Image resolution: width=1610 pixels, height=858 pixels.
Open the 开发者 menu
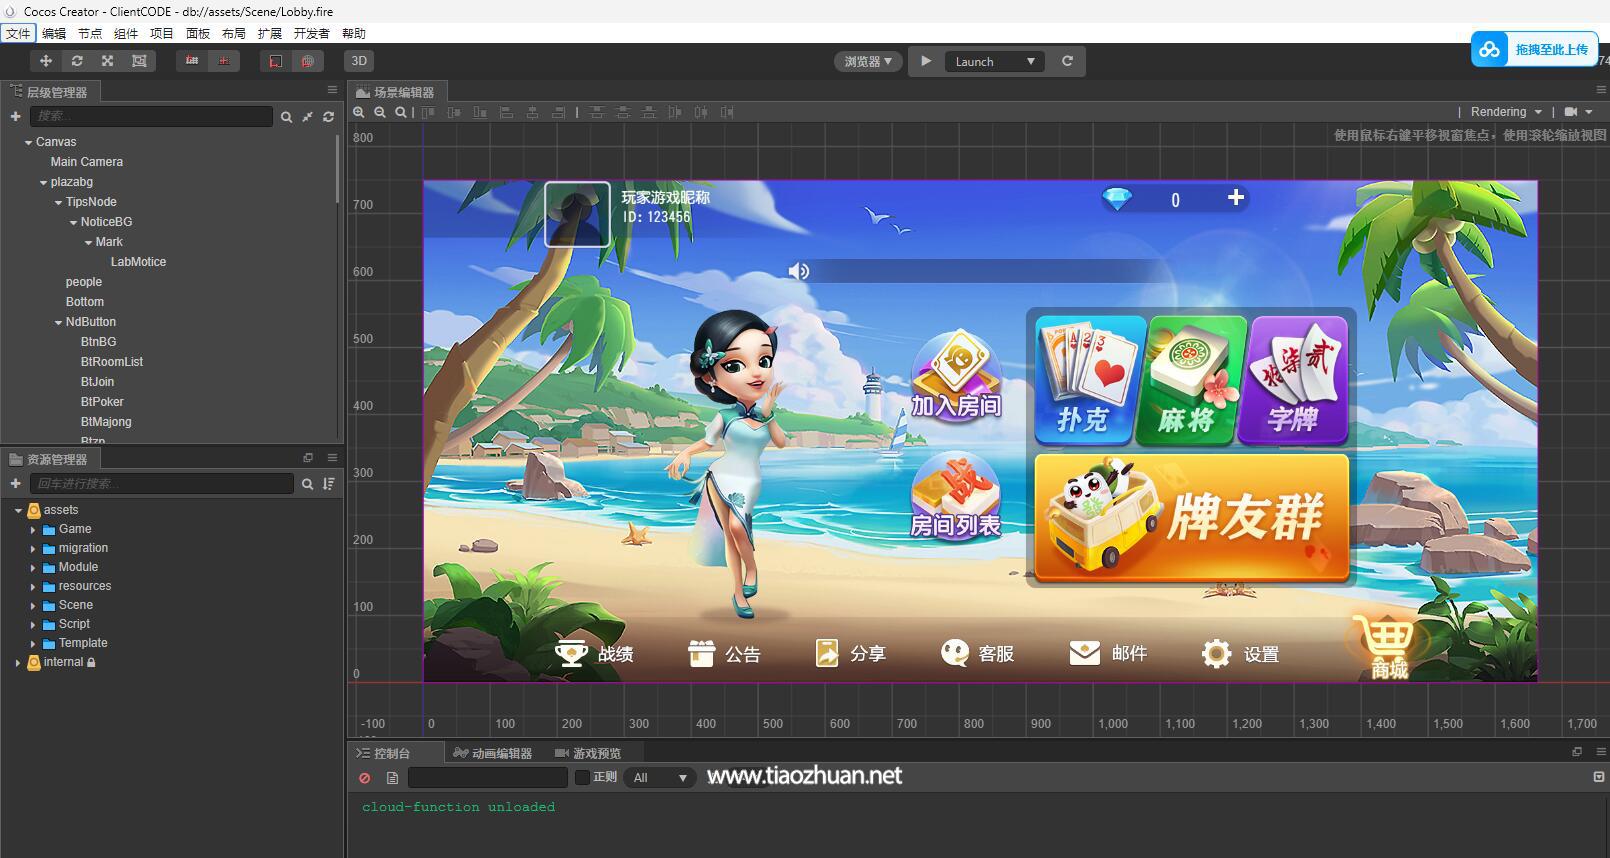pos(311,33)
